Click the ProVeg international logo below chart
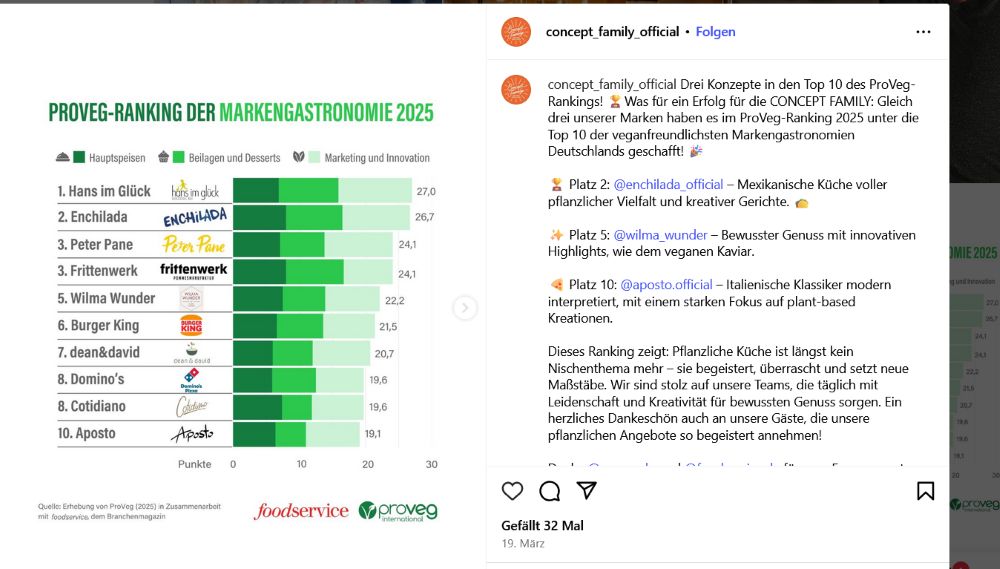The height and width of the screenshot is (569, 1000). click(x=398, y=511)
